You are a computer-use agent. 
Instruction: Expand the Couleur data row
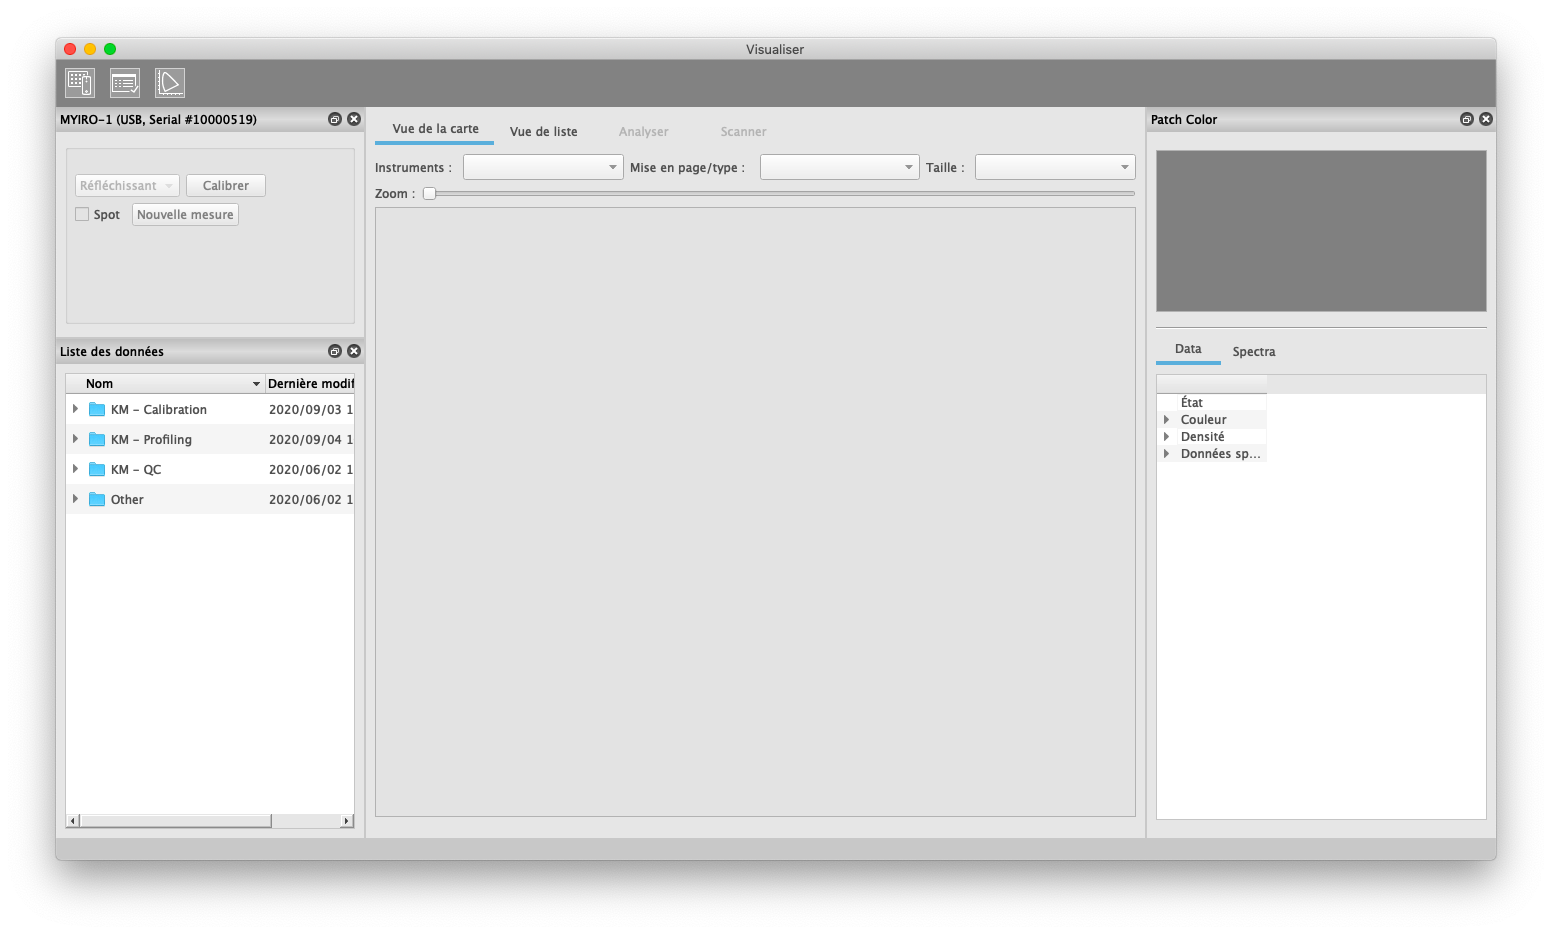tap(1166, 419)
